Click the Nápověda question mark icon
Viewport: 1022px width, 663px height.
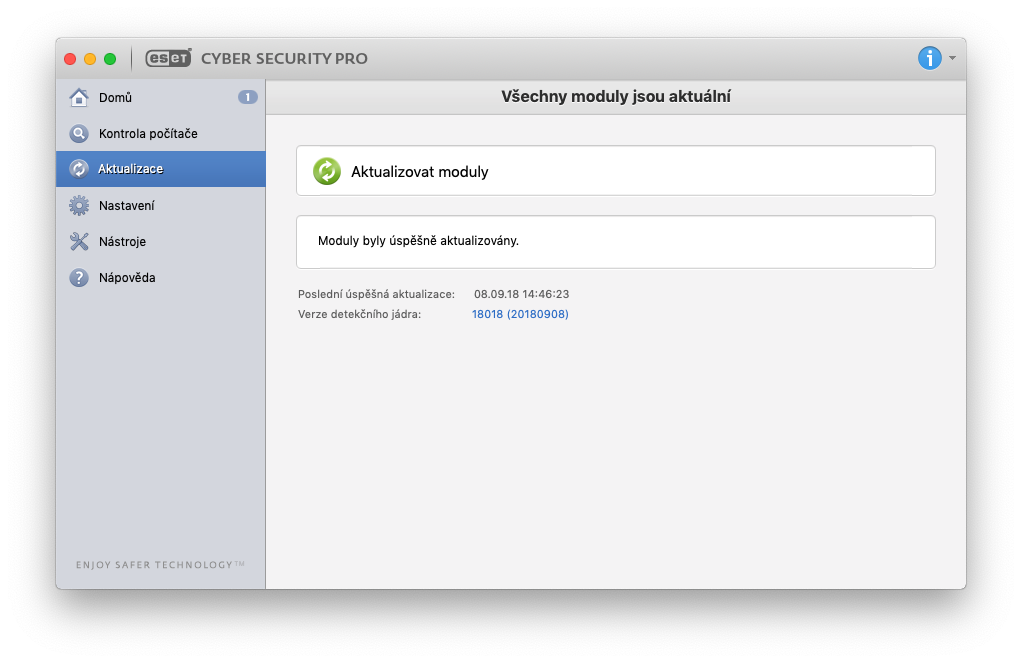(x=79, y=277)
